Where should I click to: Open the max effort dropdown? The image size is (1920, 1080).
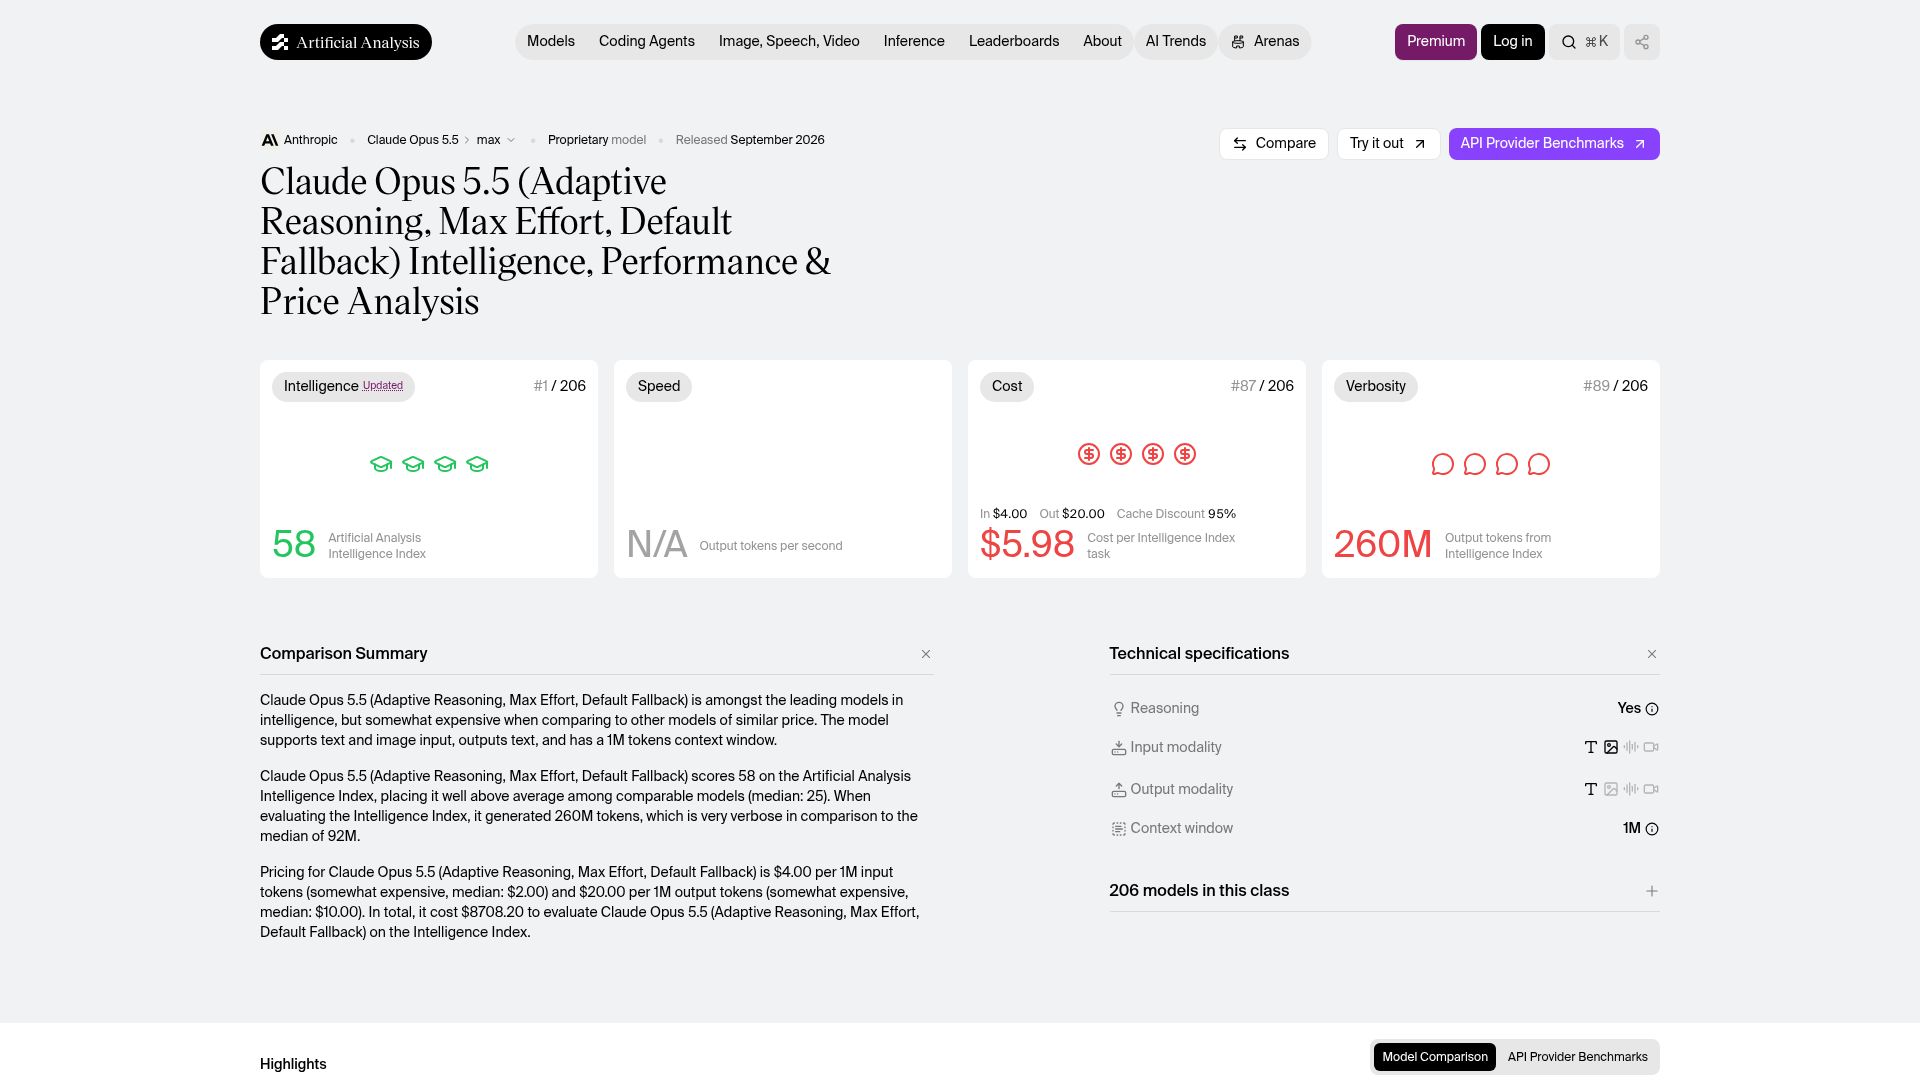496,140
